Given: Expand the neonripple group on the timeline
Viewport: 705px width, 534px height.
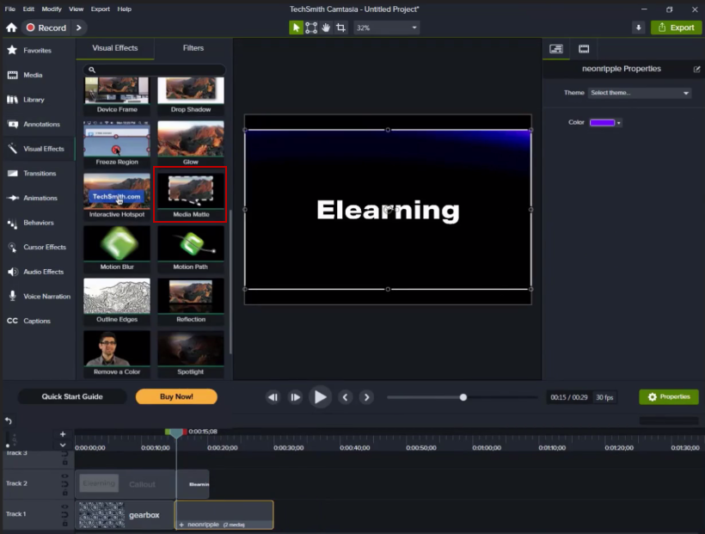Looking at the screenshot, I should pos(182,525).
